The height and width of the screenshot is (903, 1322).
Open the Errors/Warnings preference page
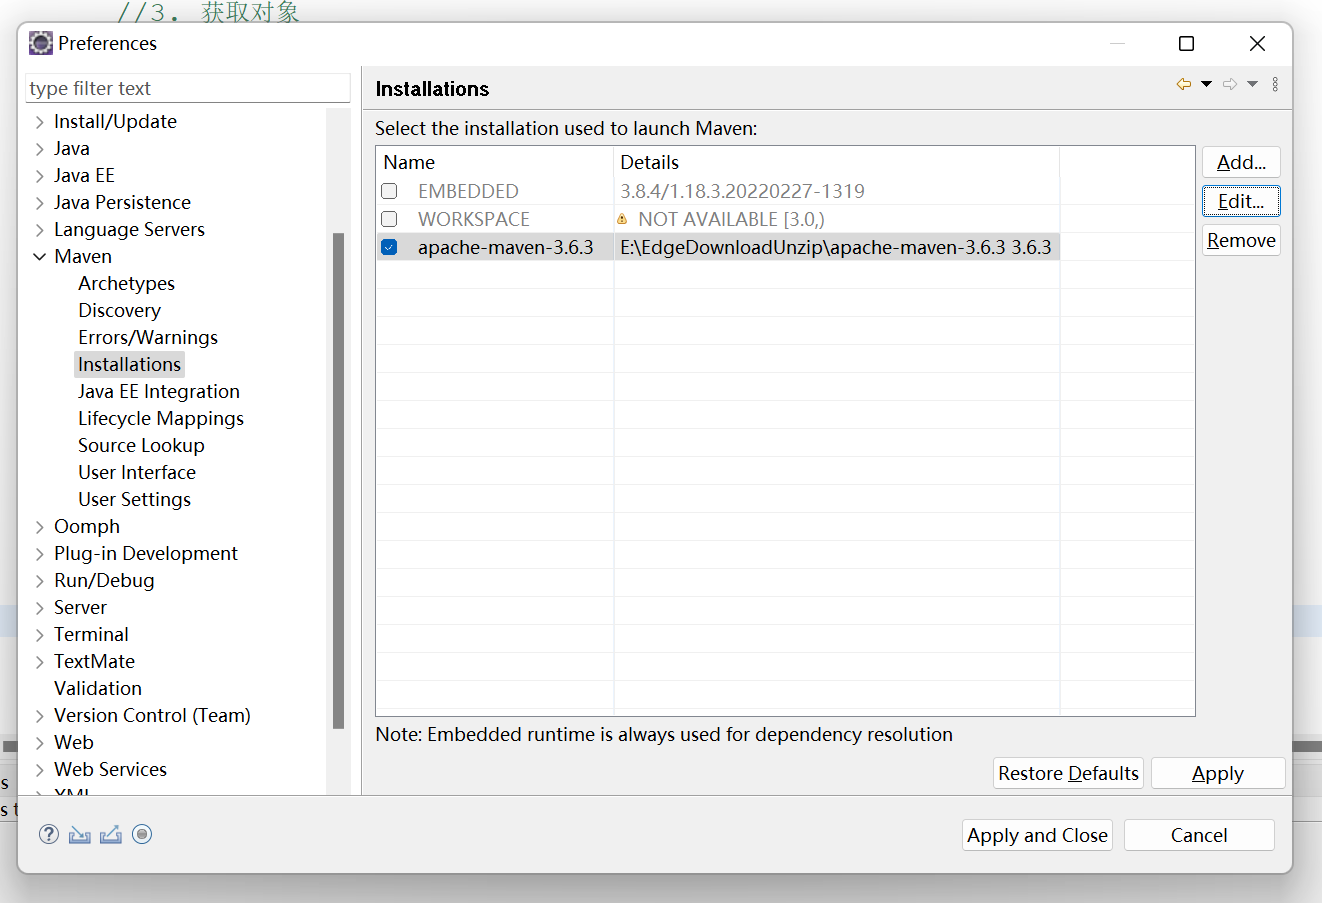(148, 337)
